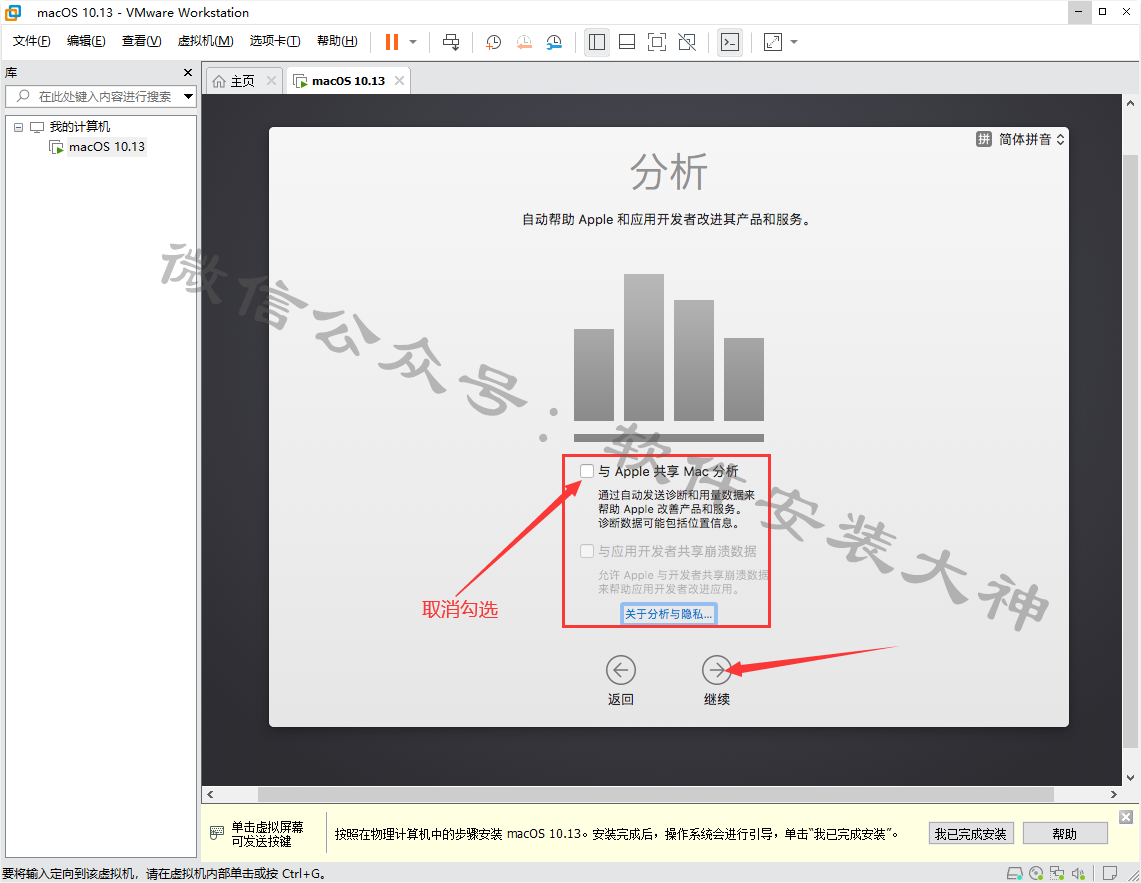Uncheck 与 Apple 共享 Mac 分析

pos(587,471)
